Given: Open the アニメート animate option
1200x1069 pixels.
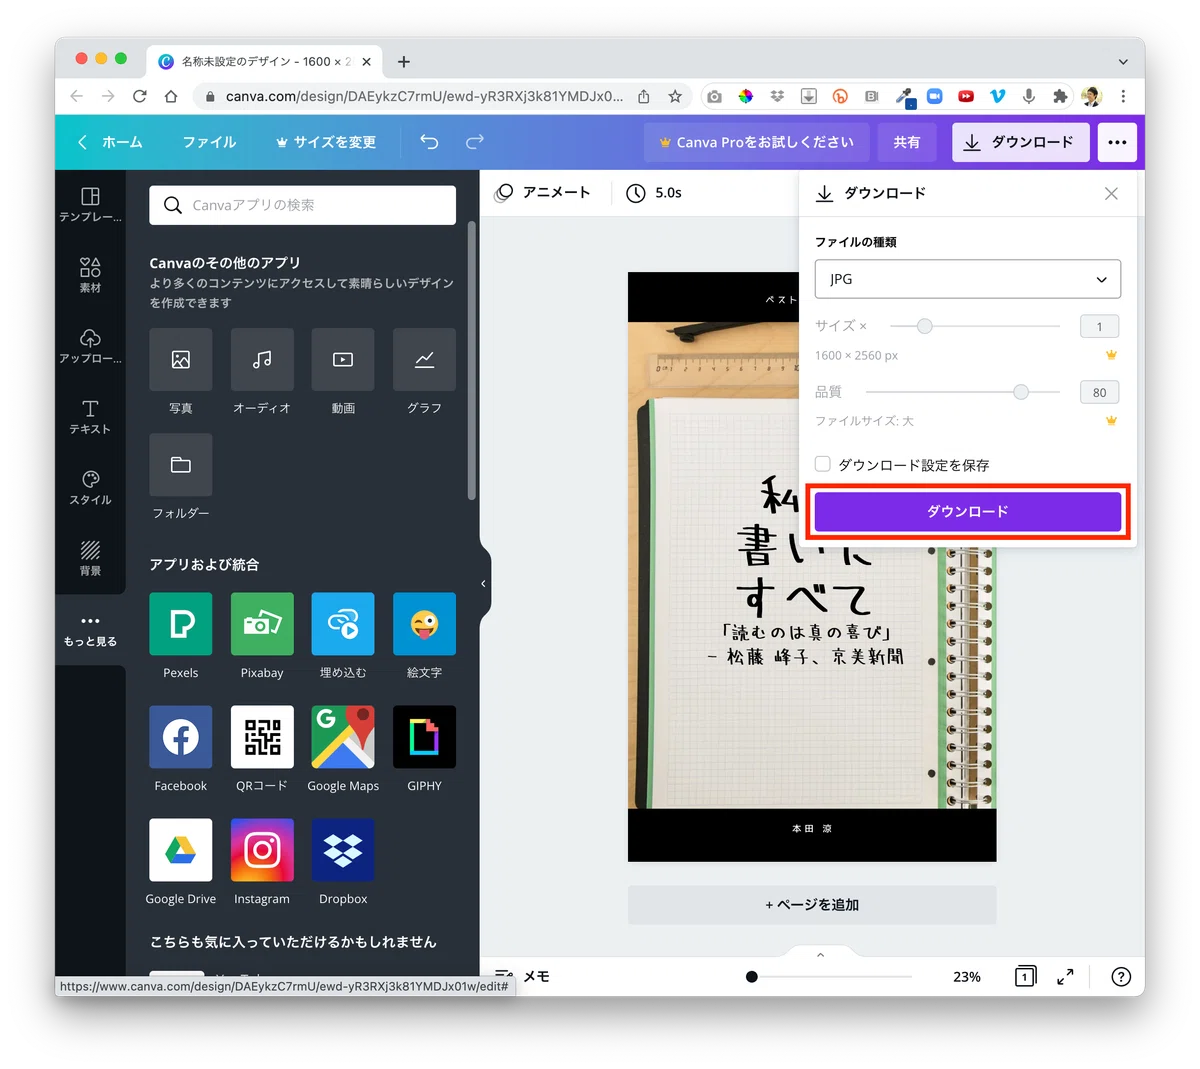Looking at the screenshot, I should (x=545, y=192).
